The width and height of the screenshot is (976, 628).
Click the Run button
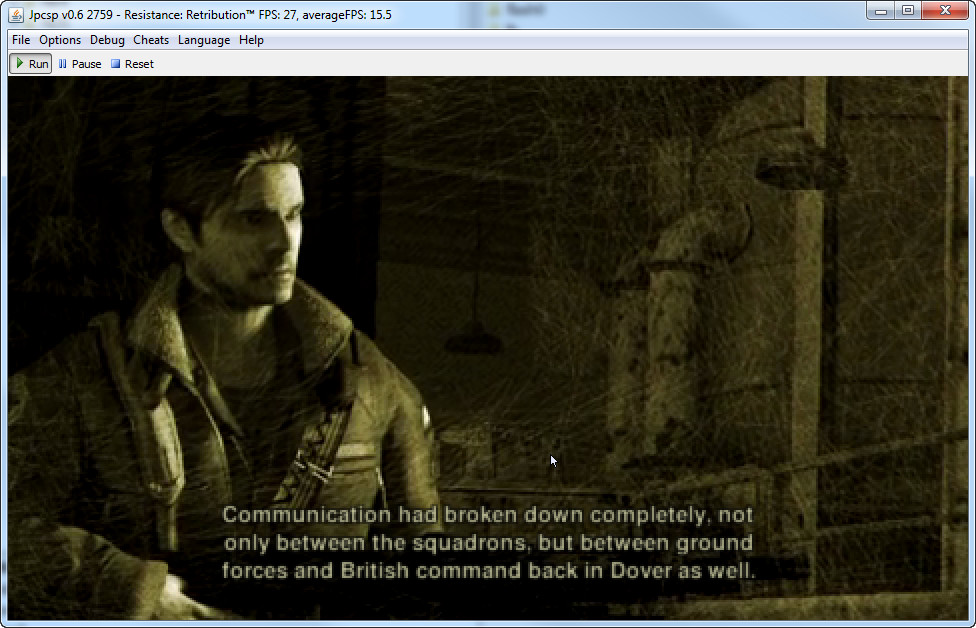click(x=30, y=63)
